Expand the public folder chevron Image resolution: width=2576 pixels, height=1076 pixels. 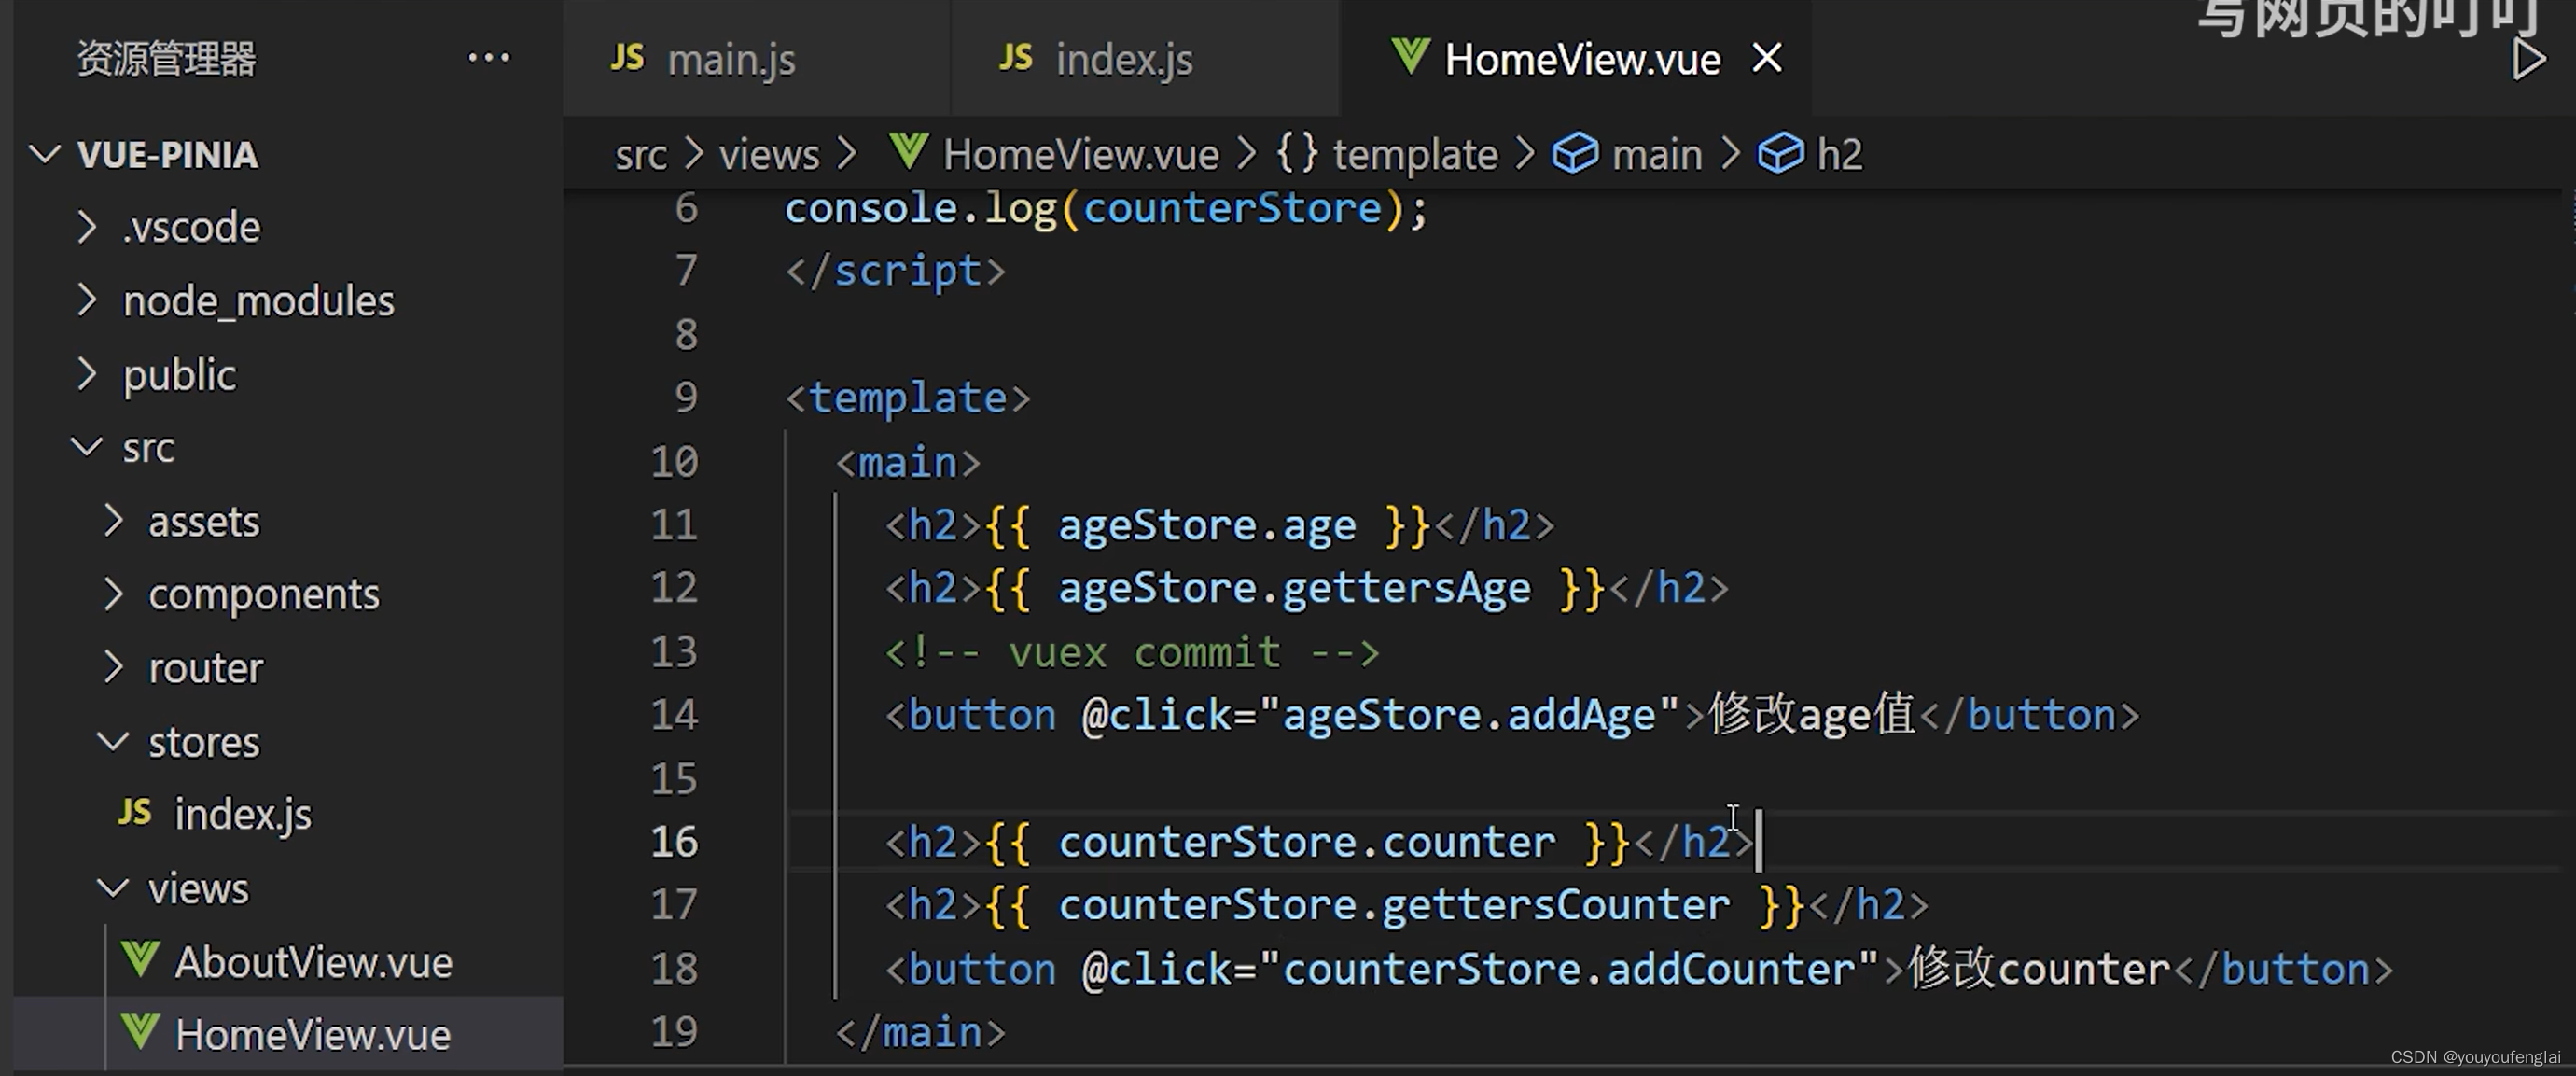click(87, 374)
